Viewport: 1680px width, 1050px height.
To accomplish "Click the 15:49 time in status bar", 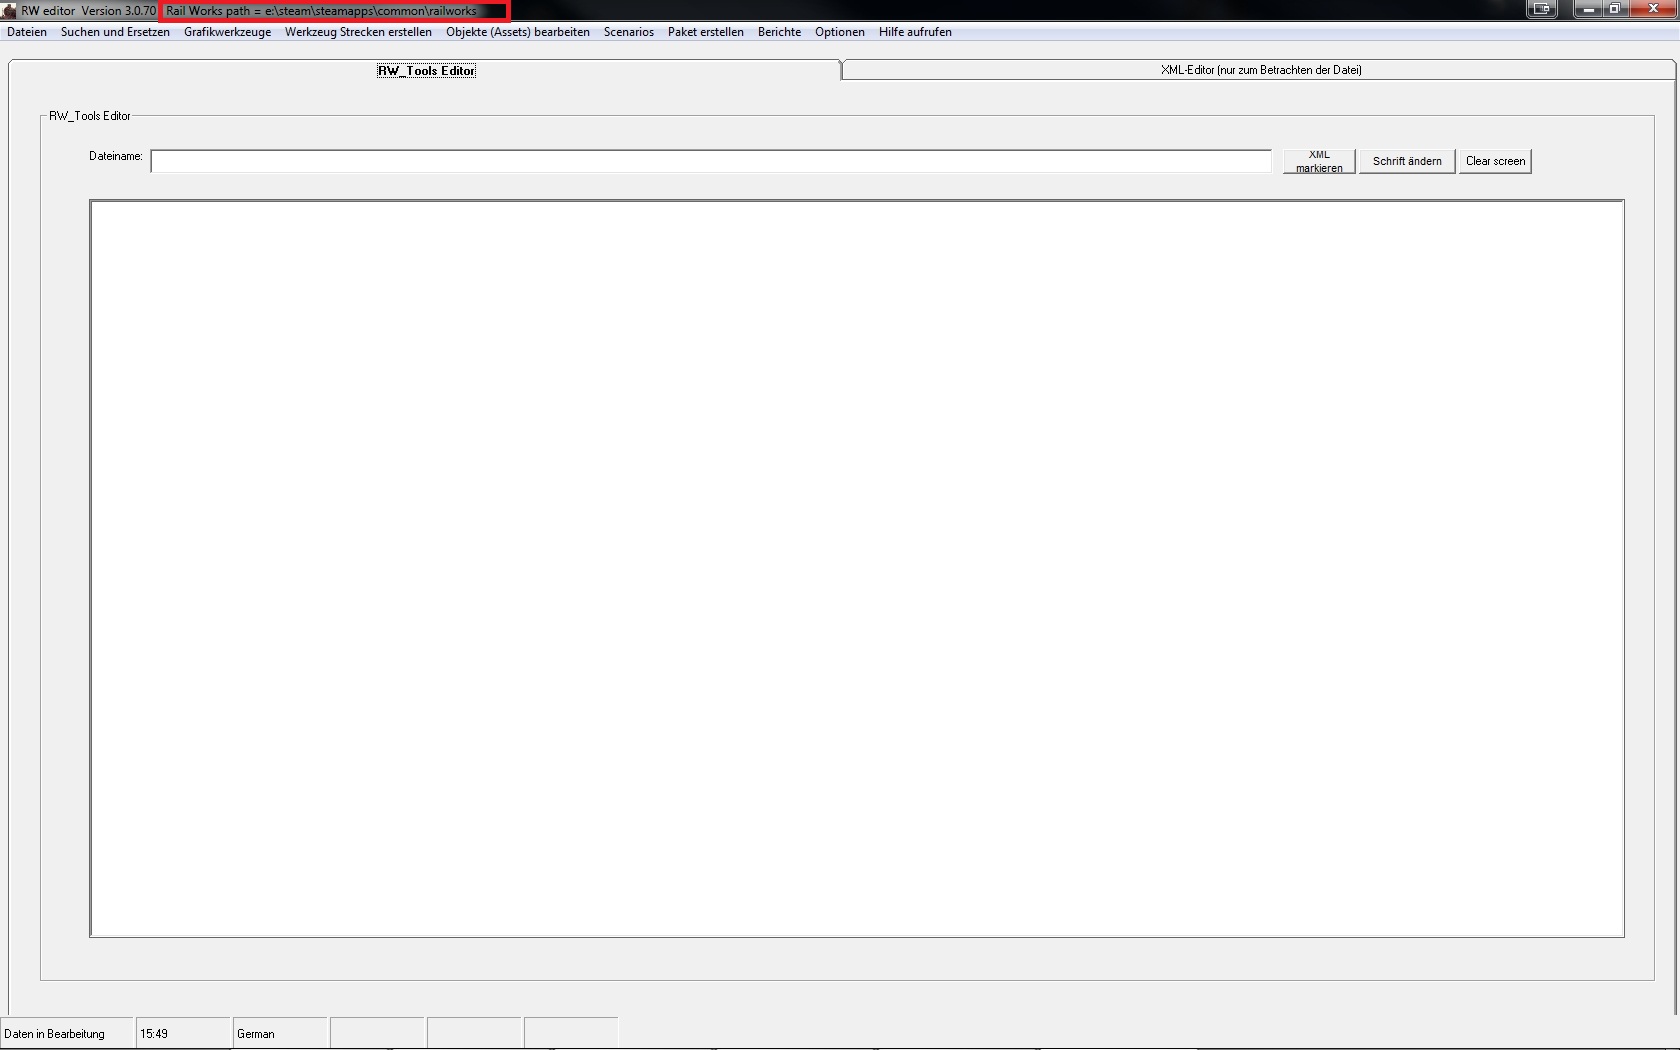I will pos(183,1034).
